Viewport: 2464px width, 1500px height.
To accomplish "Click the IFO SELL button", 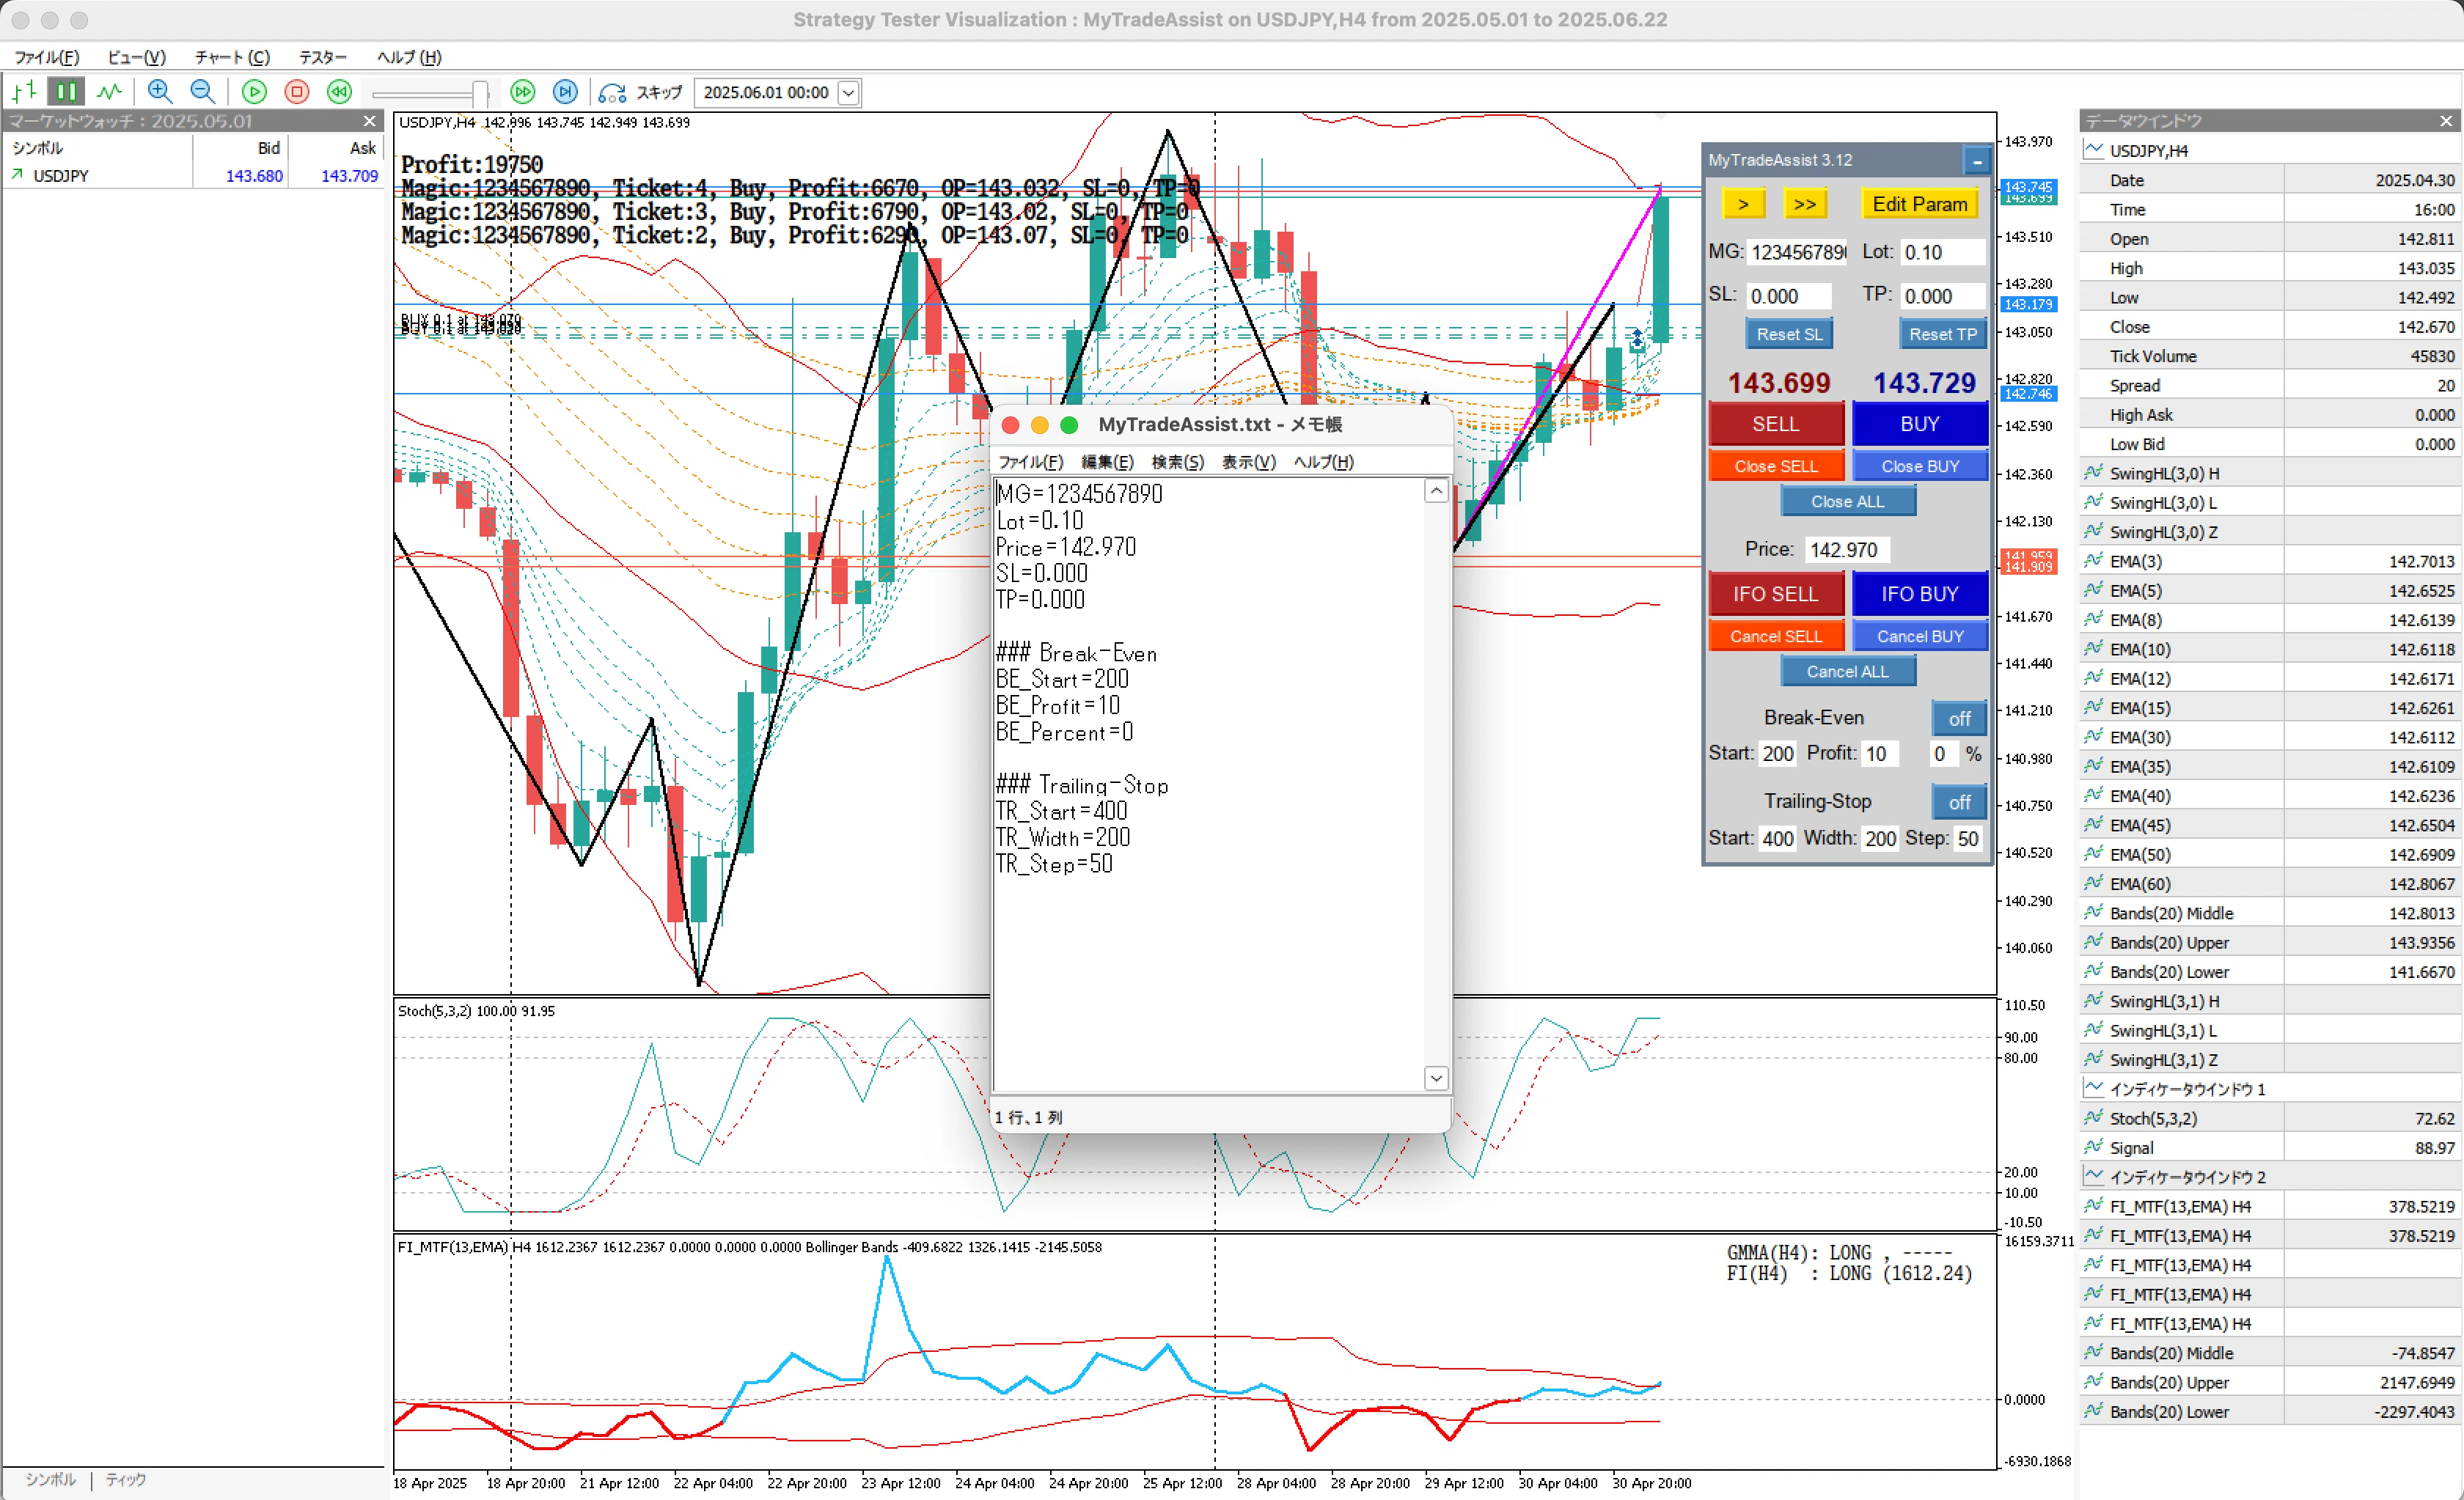I will point(1776,594).
